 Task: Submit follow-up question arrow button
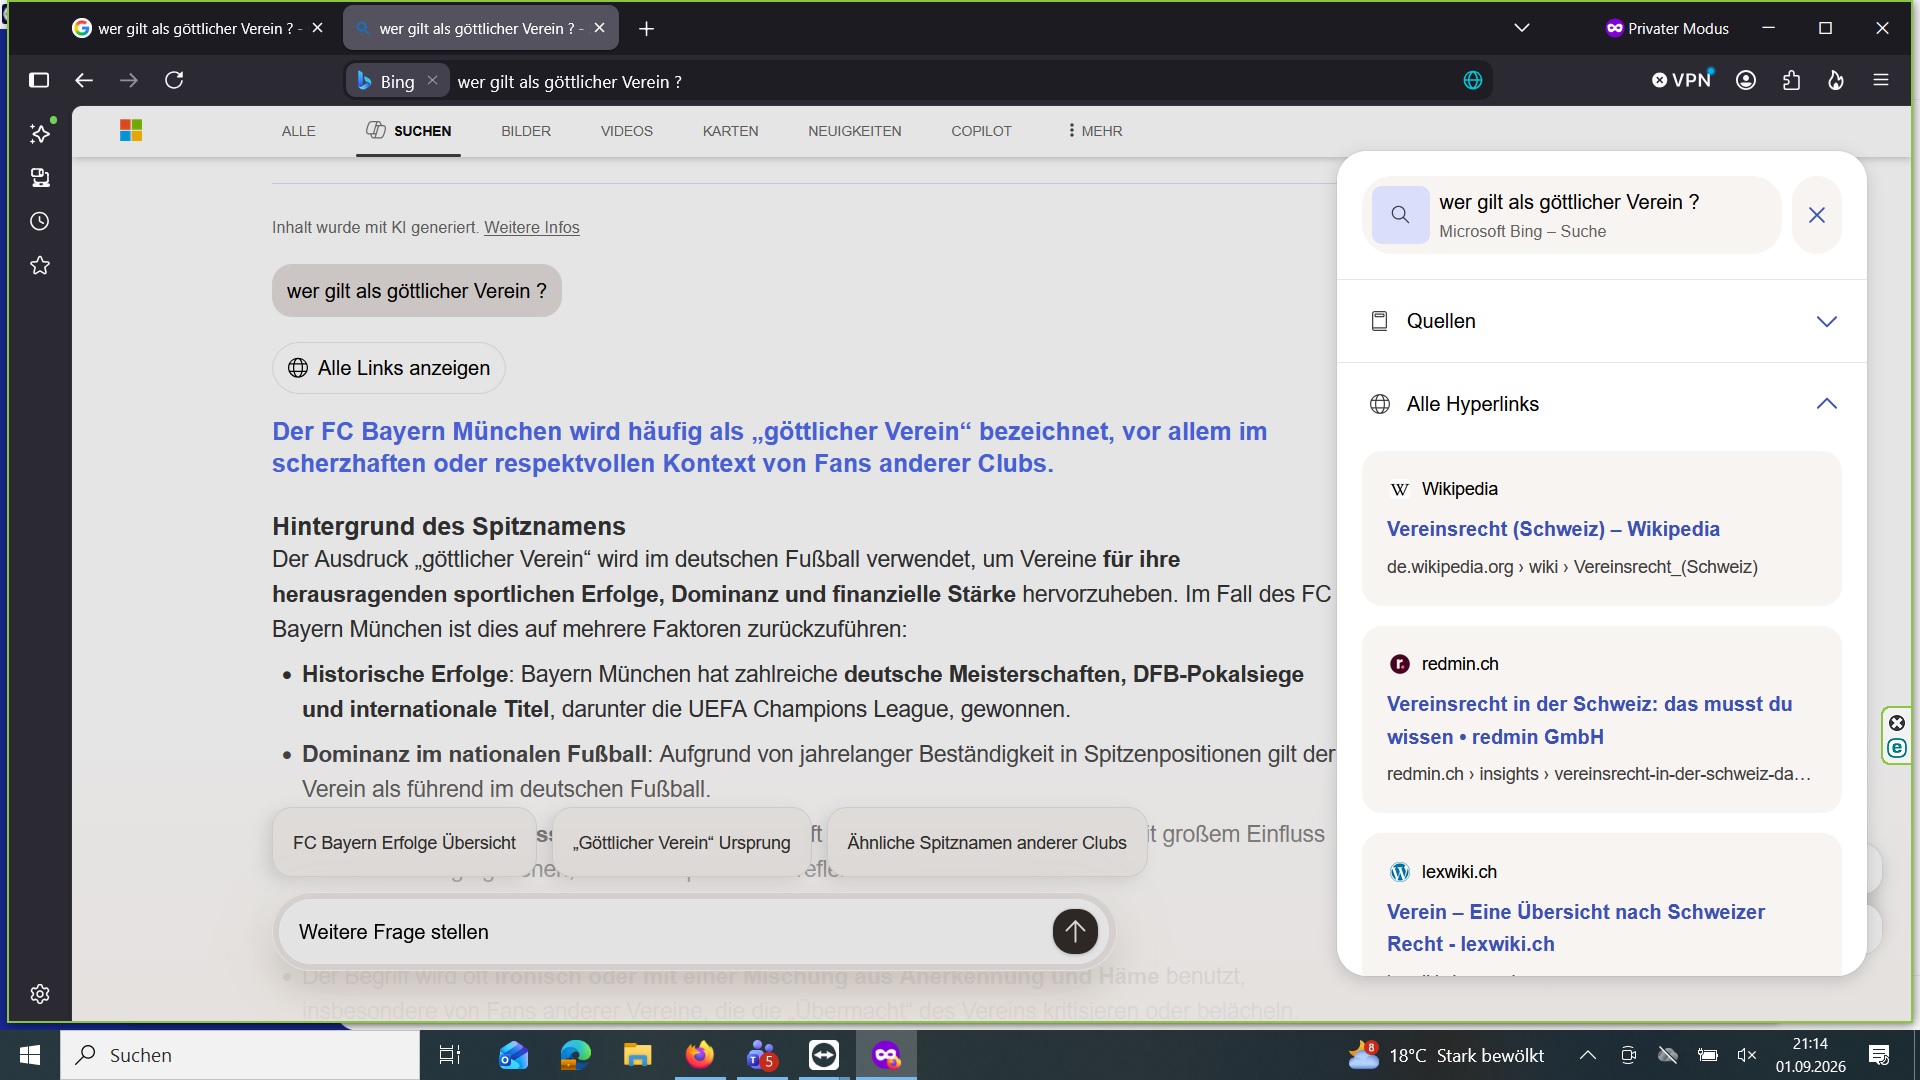click(x=1075, y=932)
